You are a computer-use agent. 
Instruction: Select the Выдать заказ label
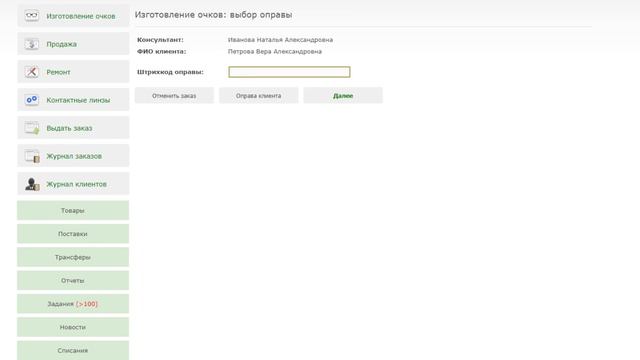coord(69,128)
